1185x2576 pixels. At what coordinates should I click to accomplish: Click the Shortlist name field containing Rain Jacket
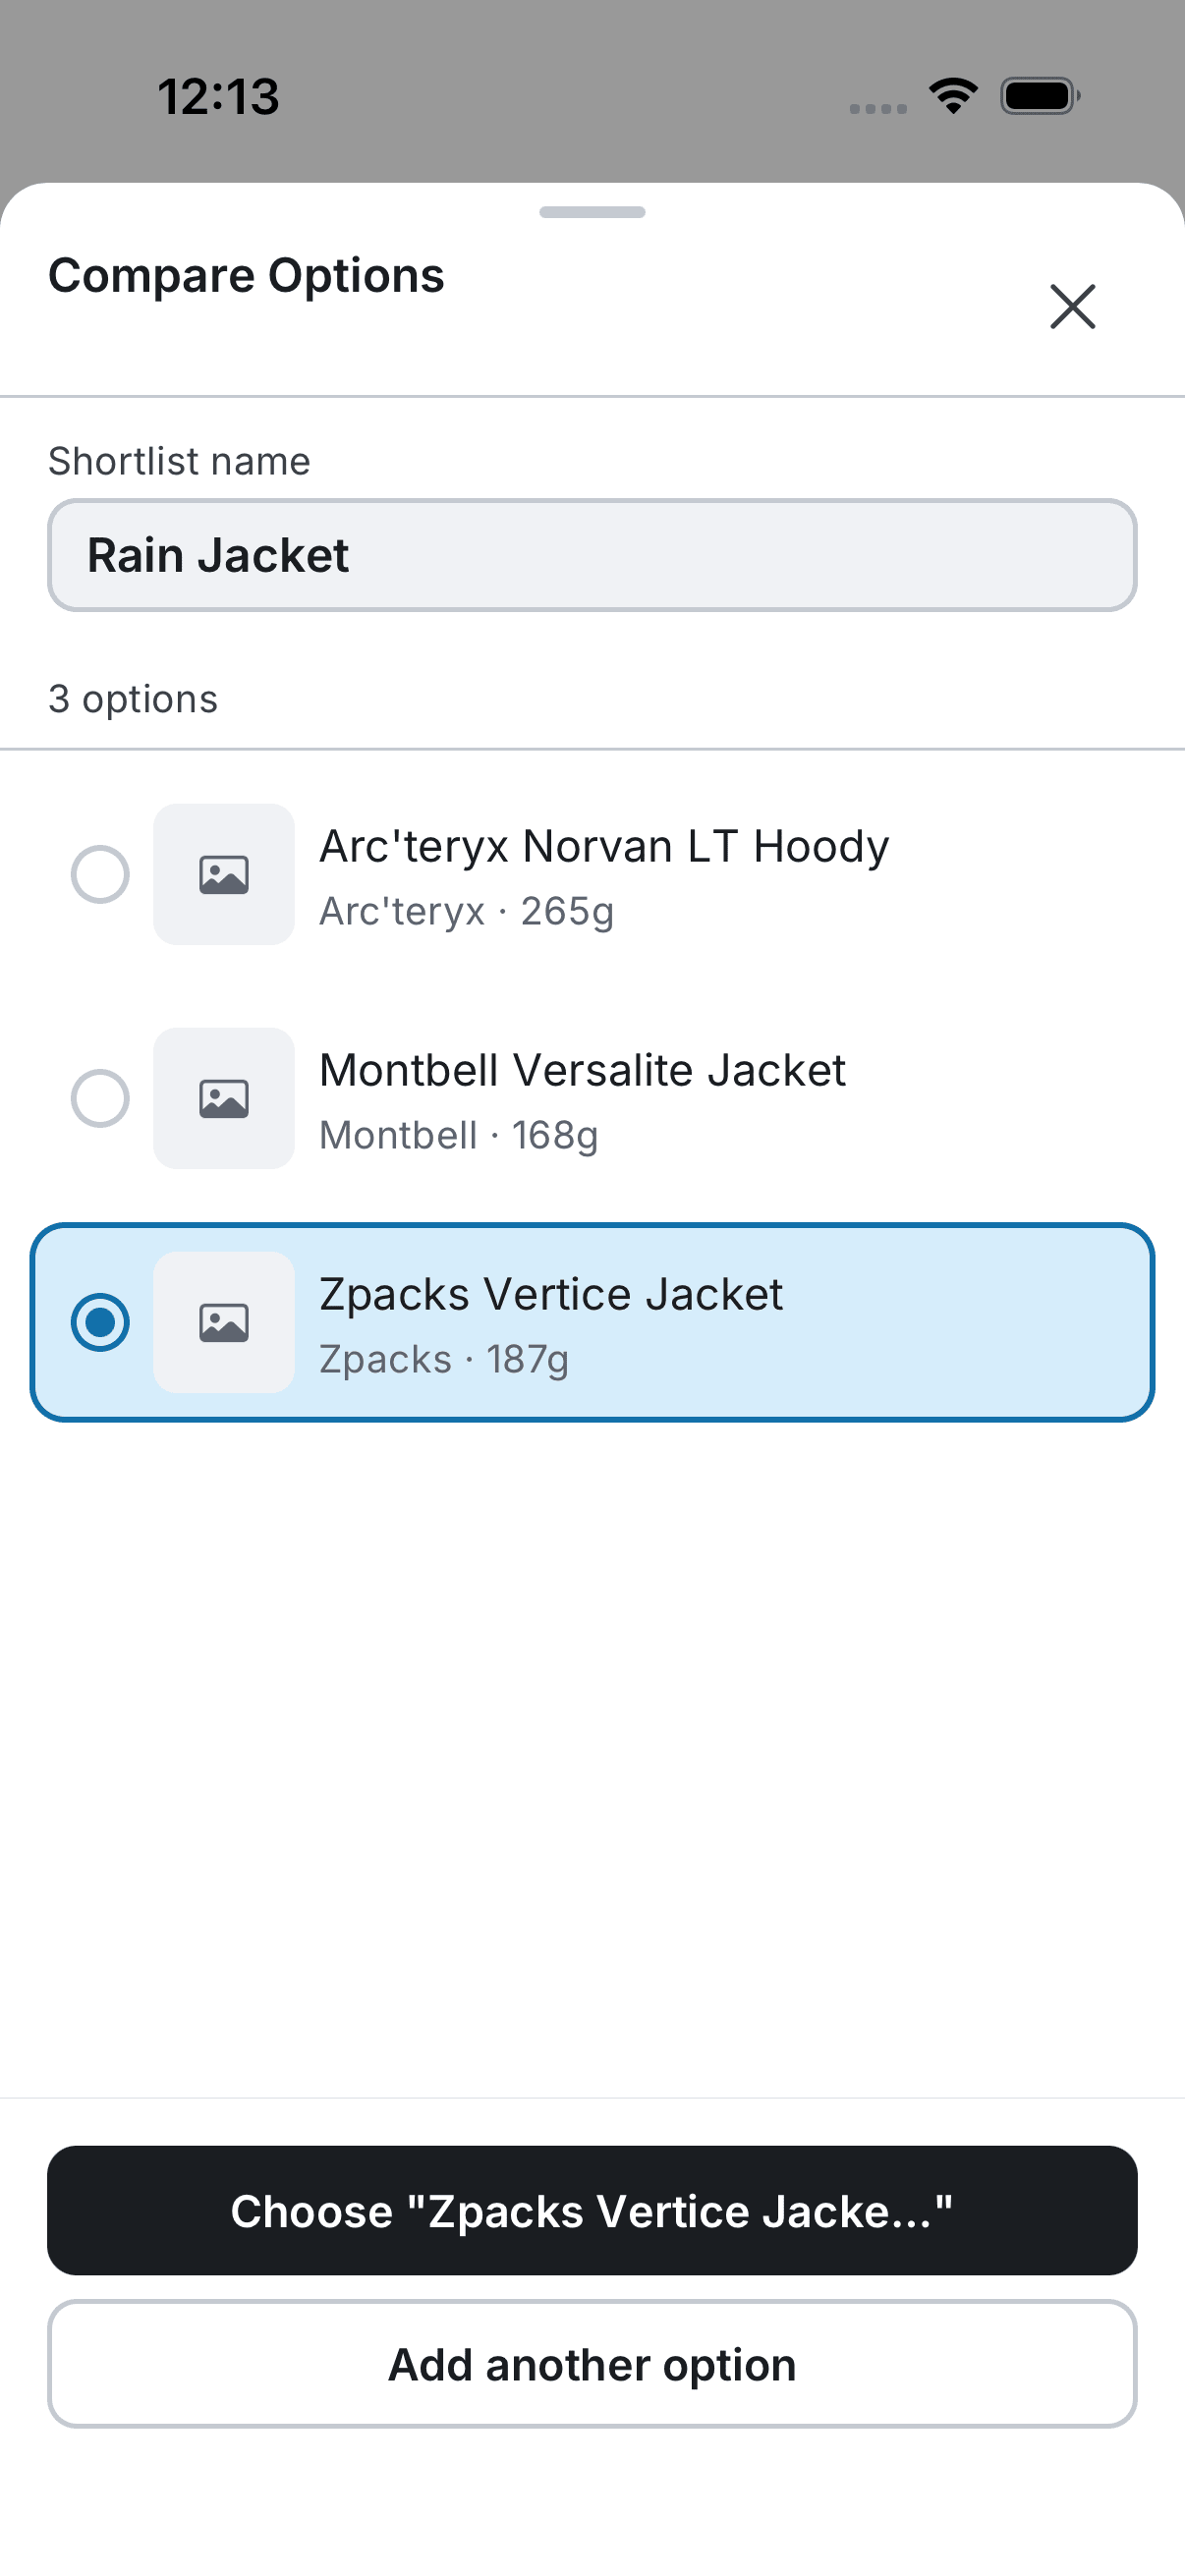[x=592, y=555]
